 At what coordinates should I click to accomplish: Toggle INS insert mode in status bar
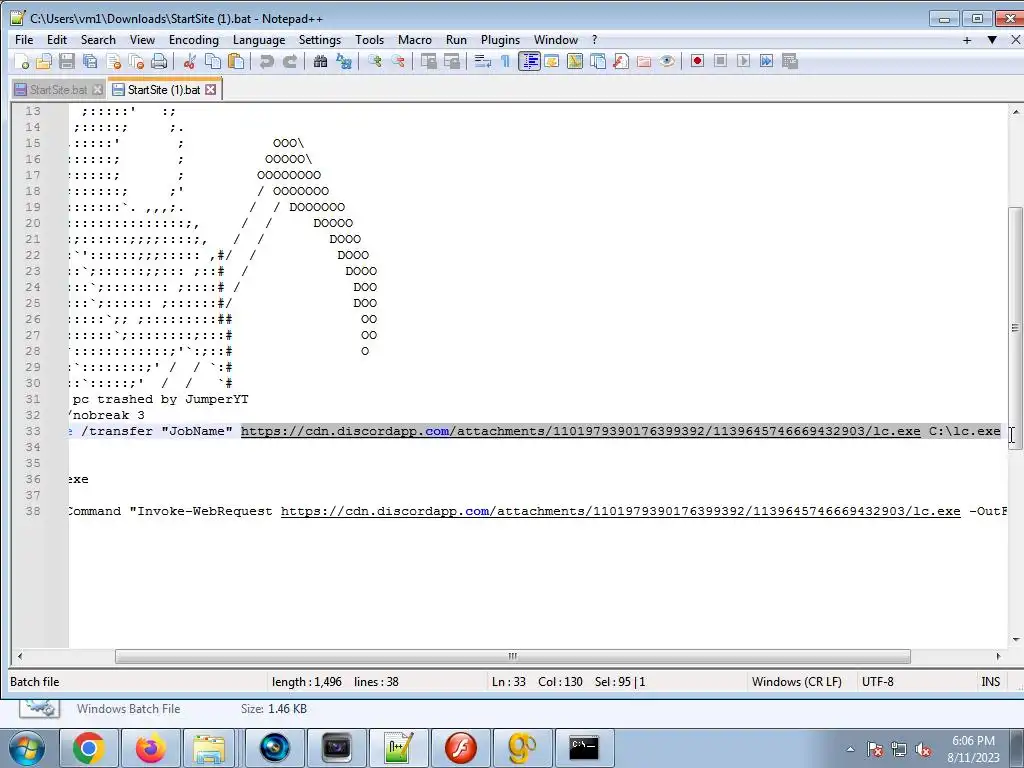coord(990,682)
